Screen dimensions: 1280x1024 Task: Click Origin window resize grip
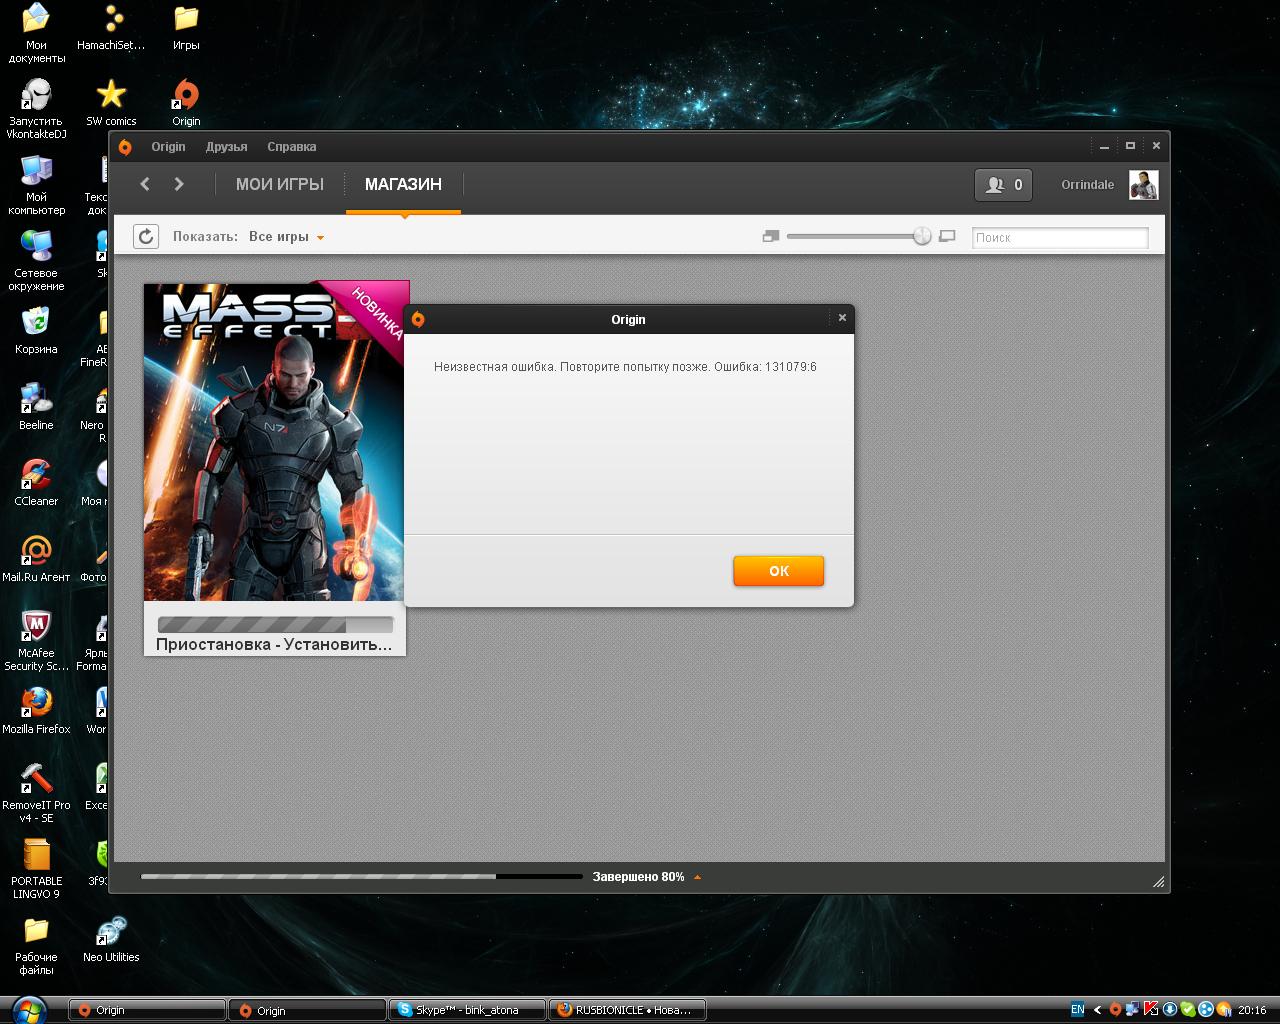(x=1158, y=881)
